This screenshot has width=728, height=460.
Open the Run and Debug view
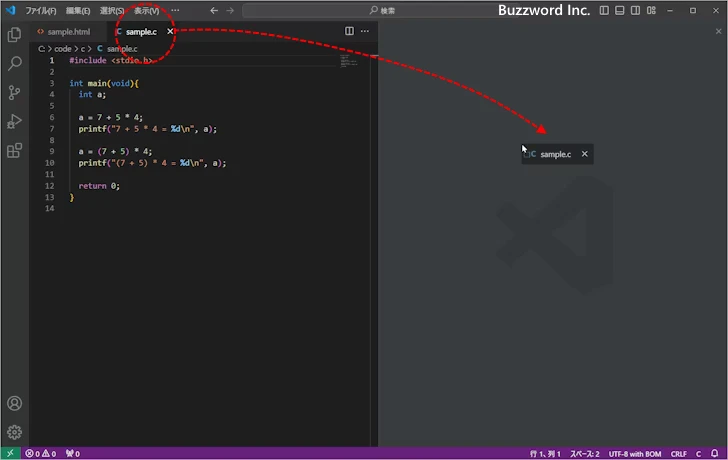coord(14,121)
